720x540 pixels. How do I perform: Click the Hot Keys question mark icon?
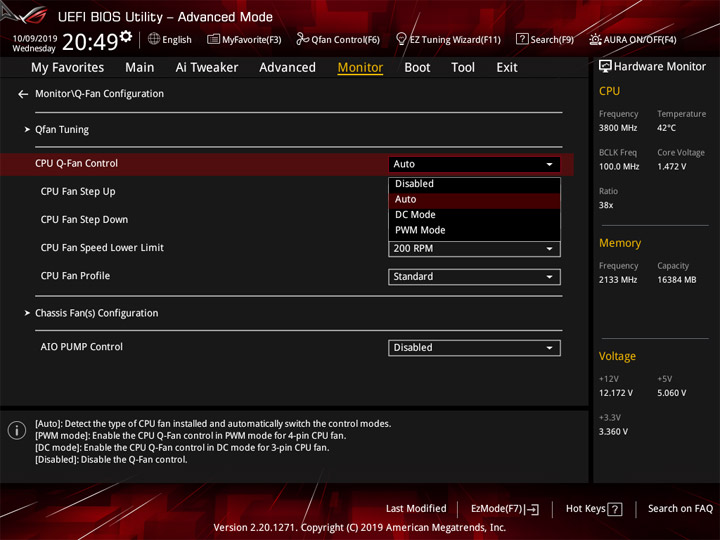(x=615, y=509)
